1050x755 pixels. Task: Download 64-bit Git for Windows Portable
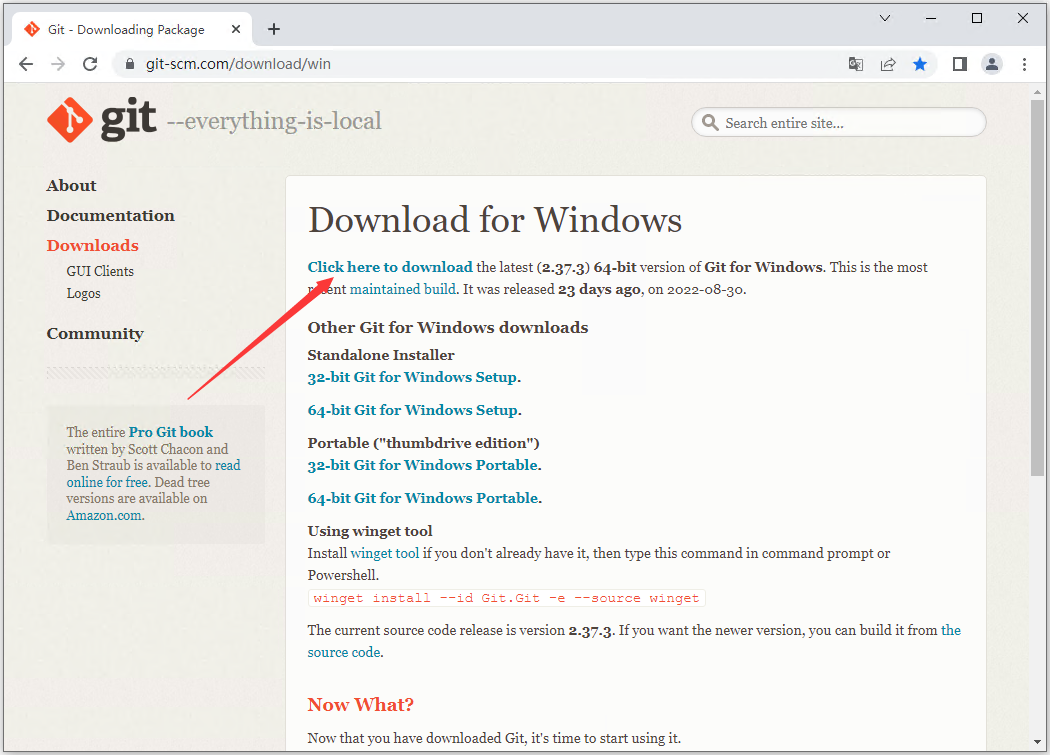click(x=423, y=498)
